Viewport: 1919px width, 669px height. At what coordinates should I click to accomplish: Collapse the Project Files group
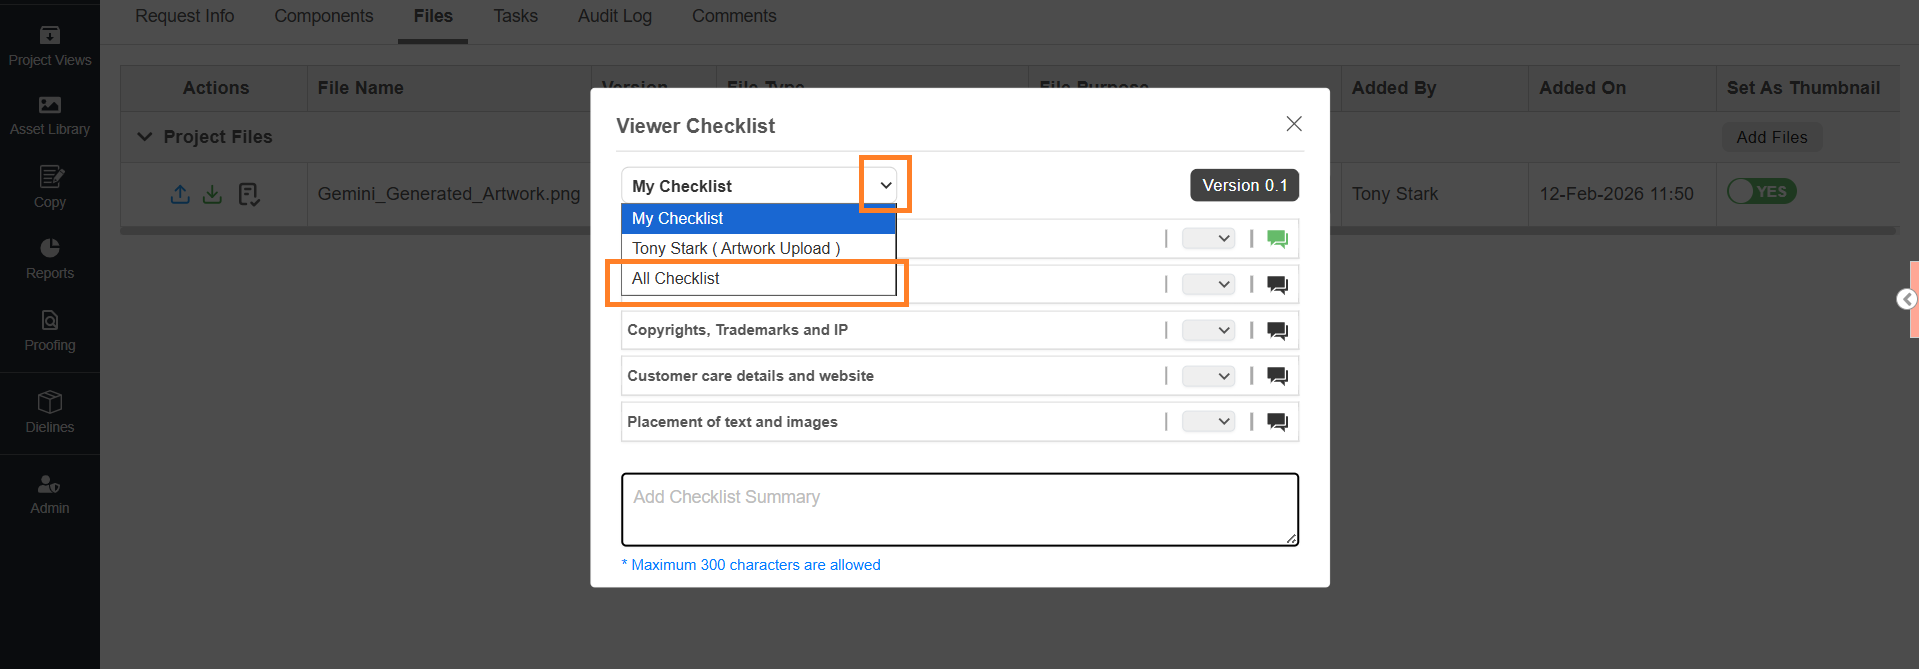point(145,137)
